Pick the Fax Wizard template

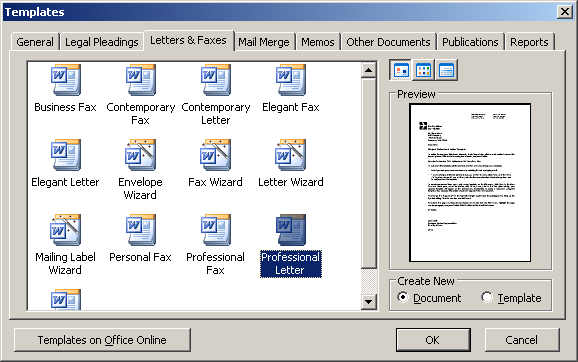point(216,155)
